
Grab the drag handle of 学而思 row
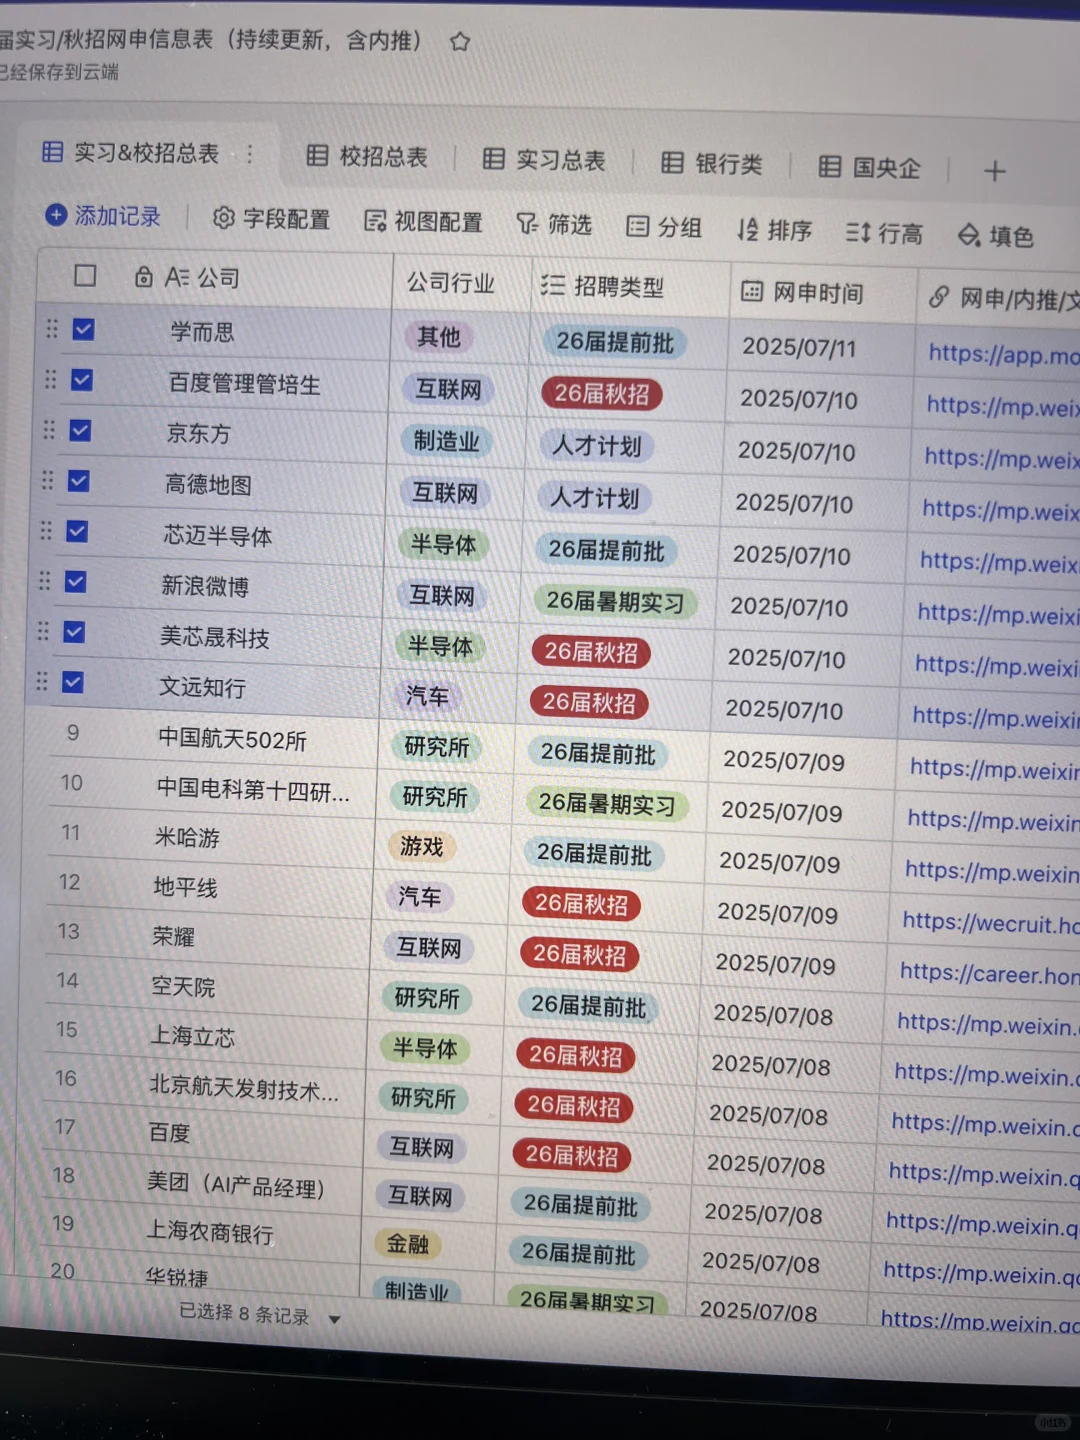52,328
